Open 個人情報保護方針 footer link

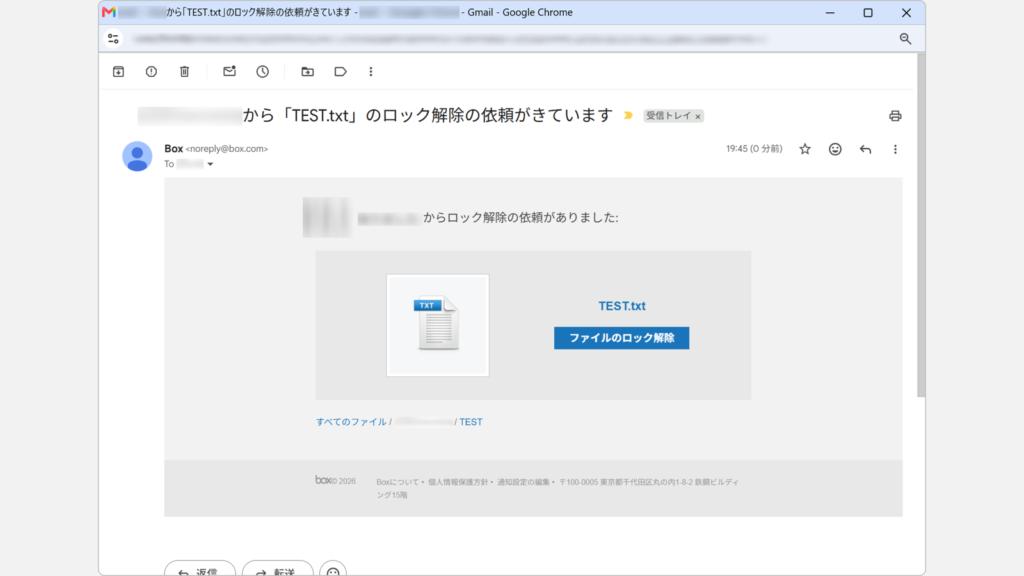pos(458,482)
